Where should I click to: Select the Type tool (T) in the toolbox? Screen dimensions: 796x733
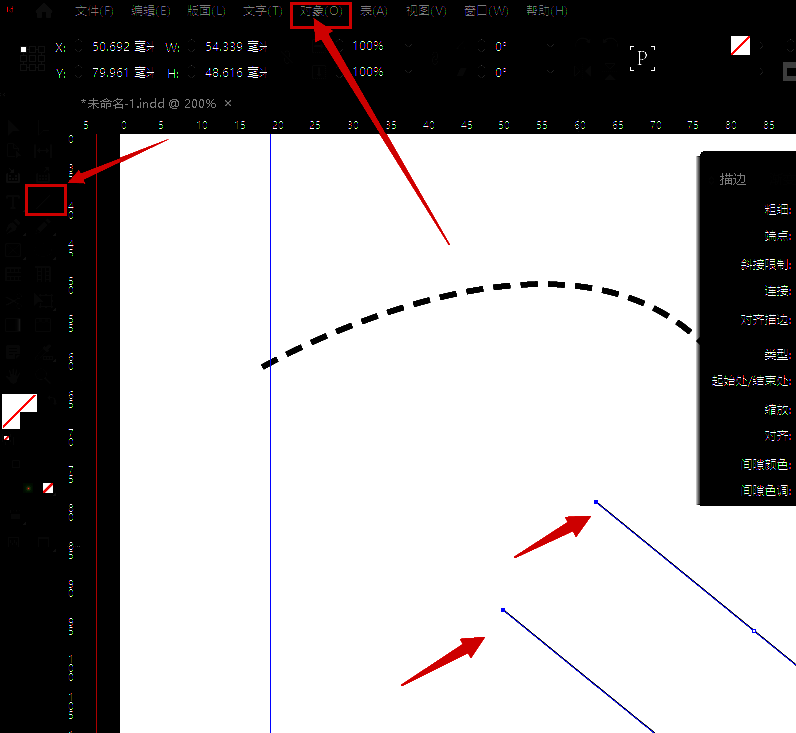click(14, 201)
